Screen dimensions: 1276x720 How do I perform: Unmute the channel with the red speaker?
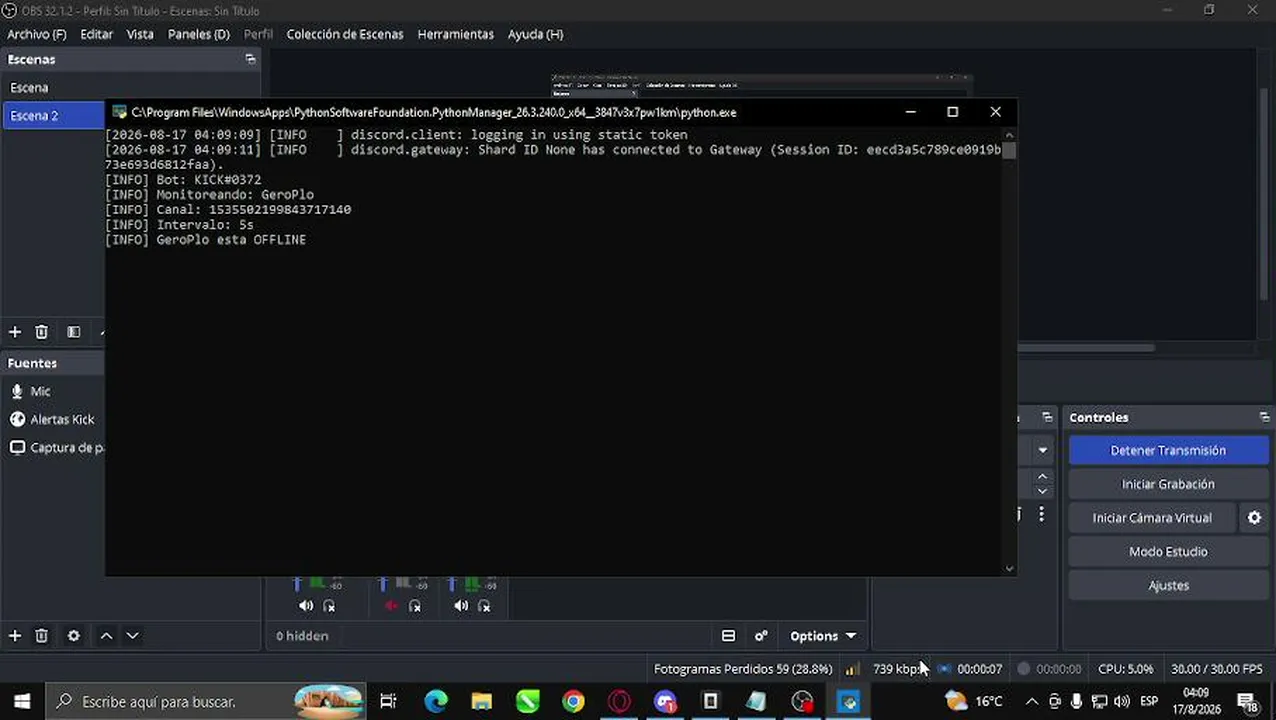tap(391, 606)
